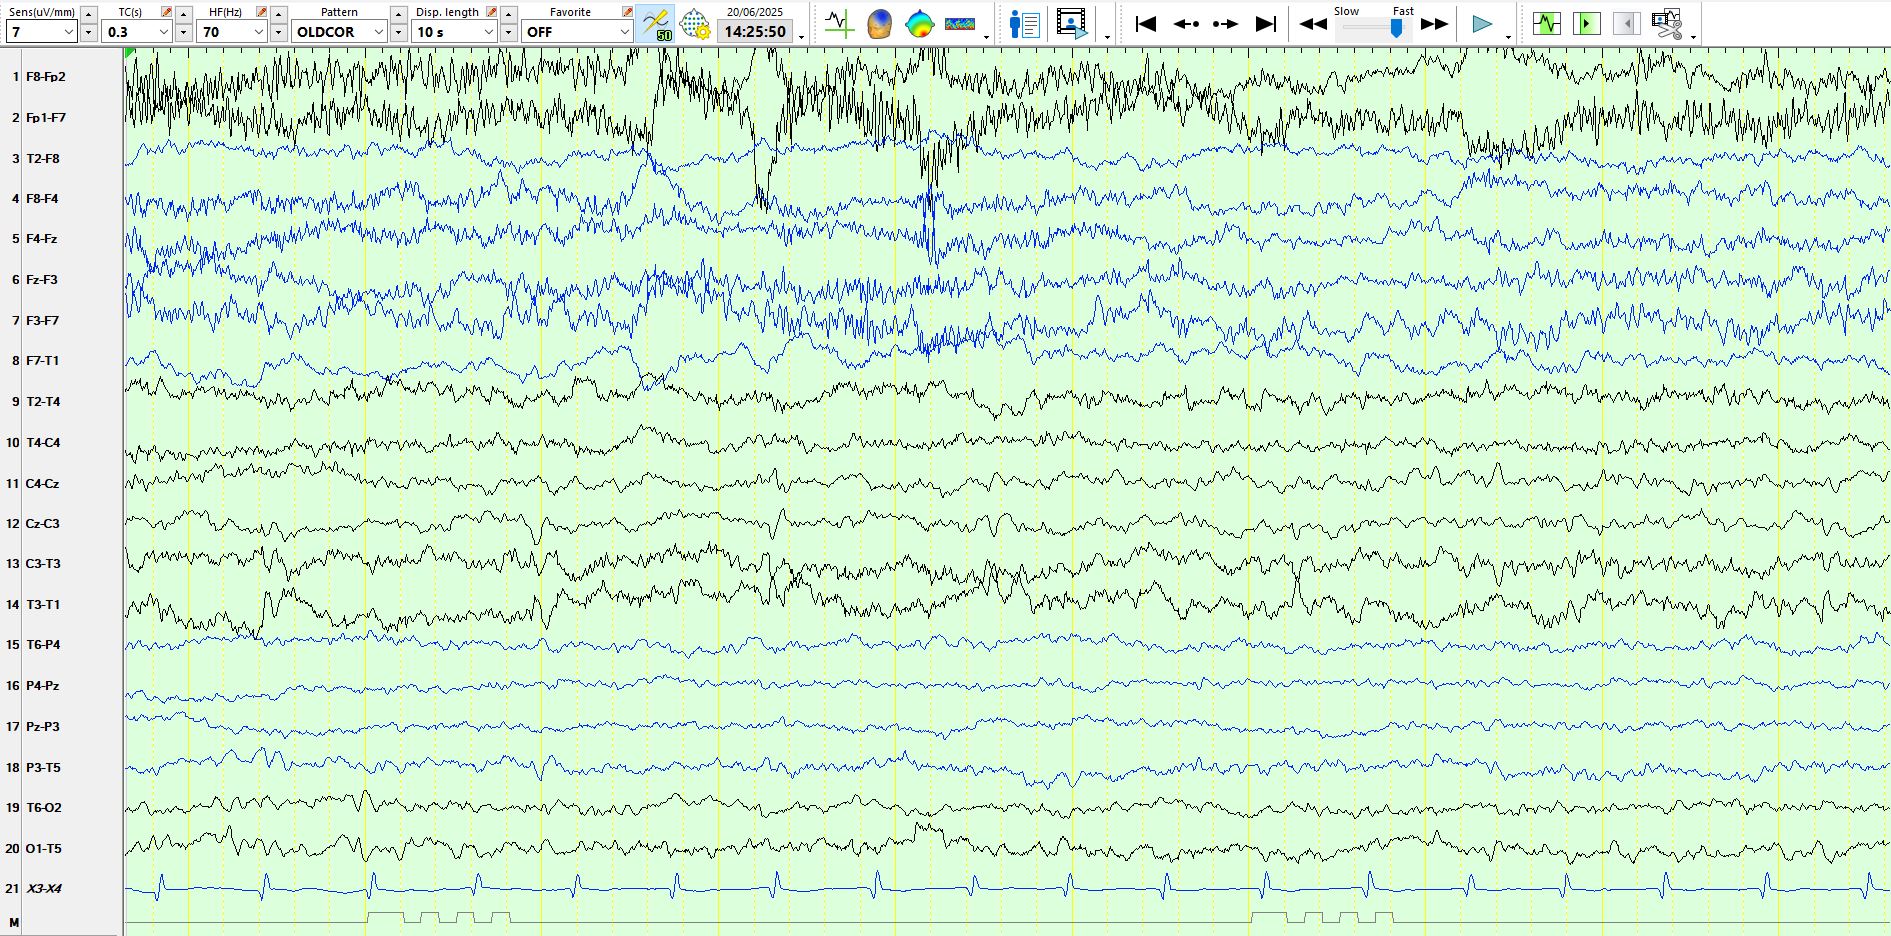The image size is (1891, 936).
Task: Increase sensitivity with the up arrow
Action: [x=88, y=14]
